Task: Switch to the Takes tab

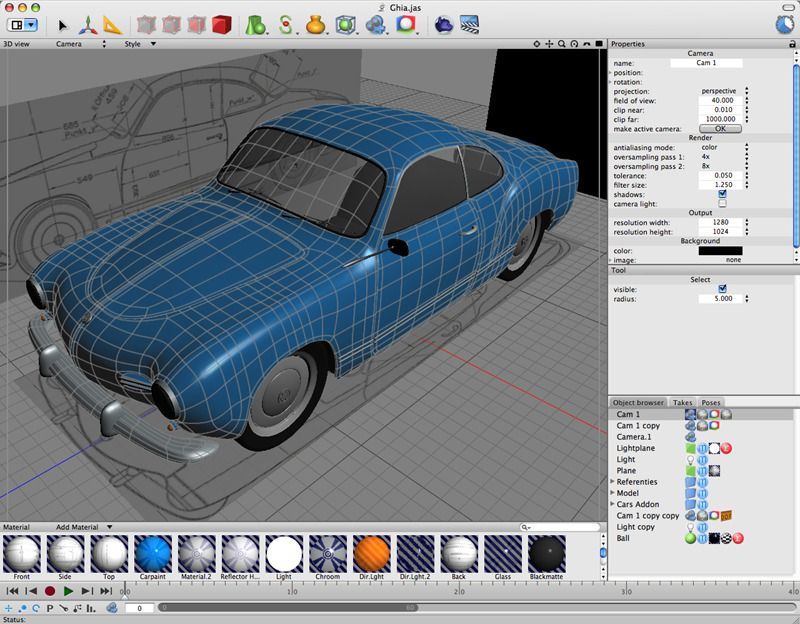Action: (681, 401)
